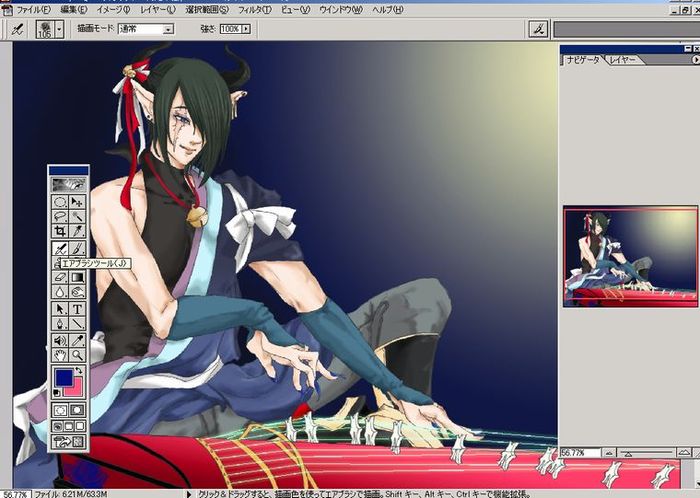The width and height of the screenshot is (700, 498).
Task: Select the Lasso tool
Action: point(60,217)
